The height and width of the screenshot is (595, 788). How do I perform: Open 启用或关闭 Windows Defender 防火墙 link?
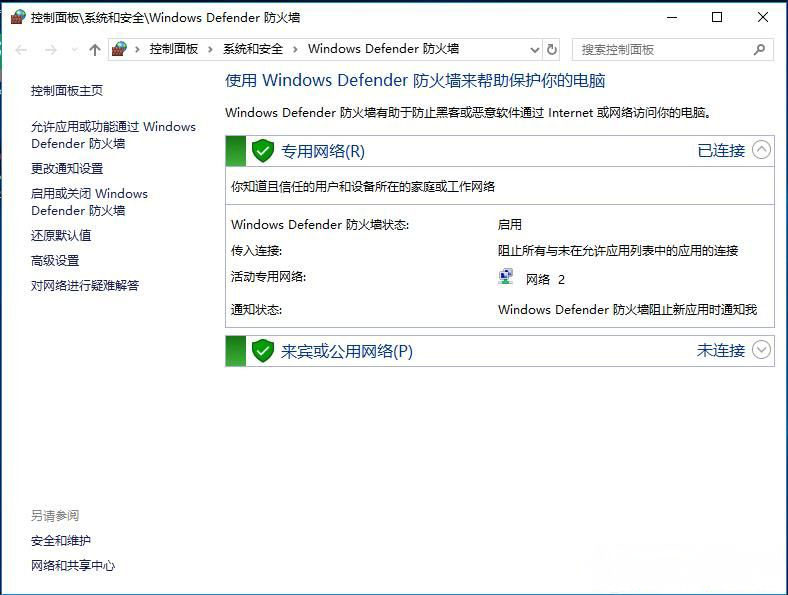(89, 202)
